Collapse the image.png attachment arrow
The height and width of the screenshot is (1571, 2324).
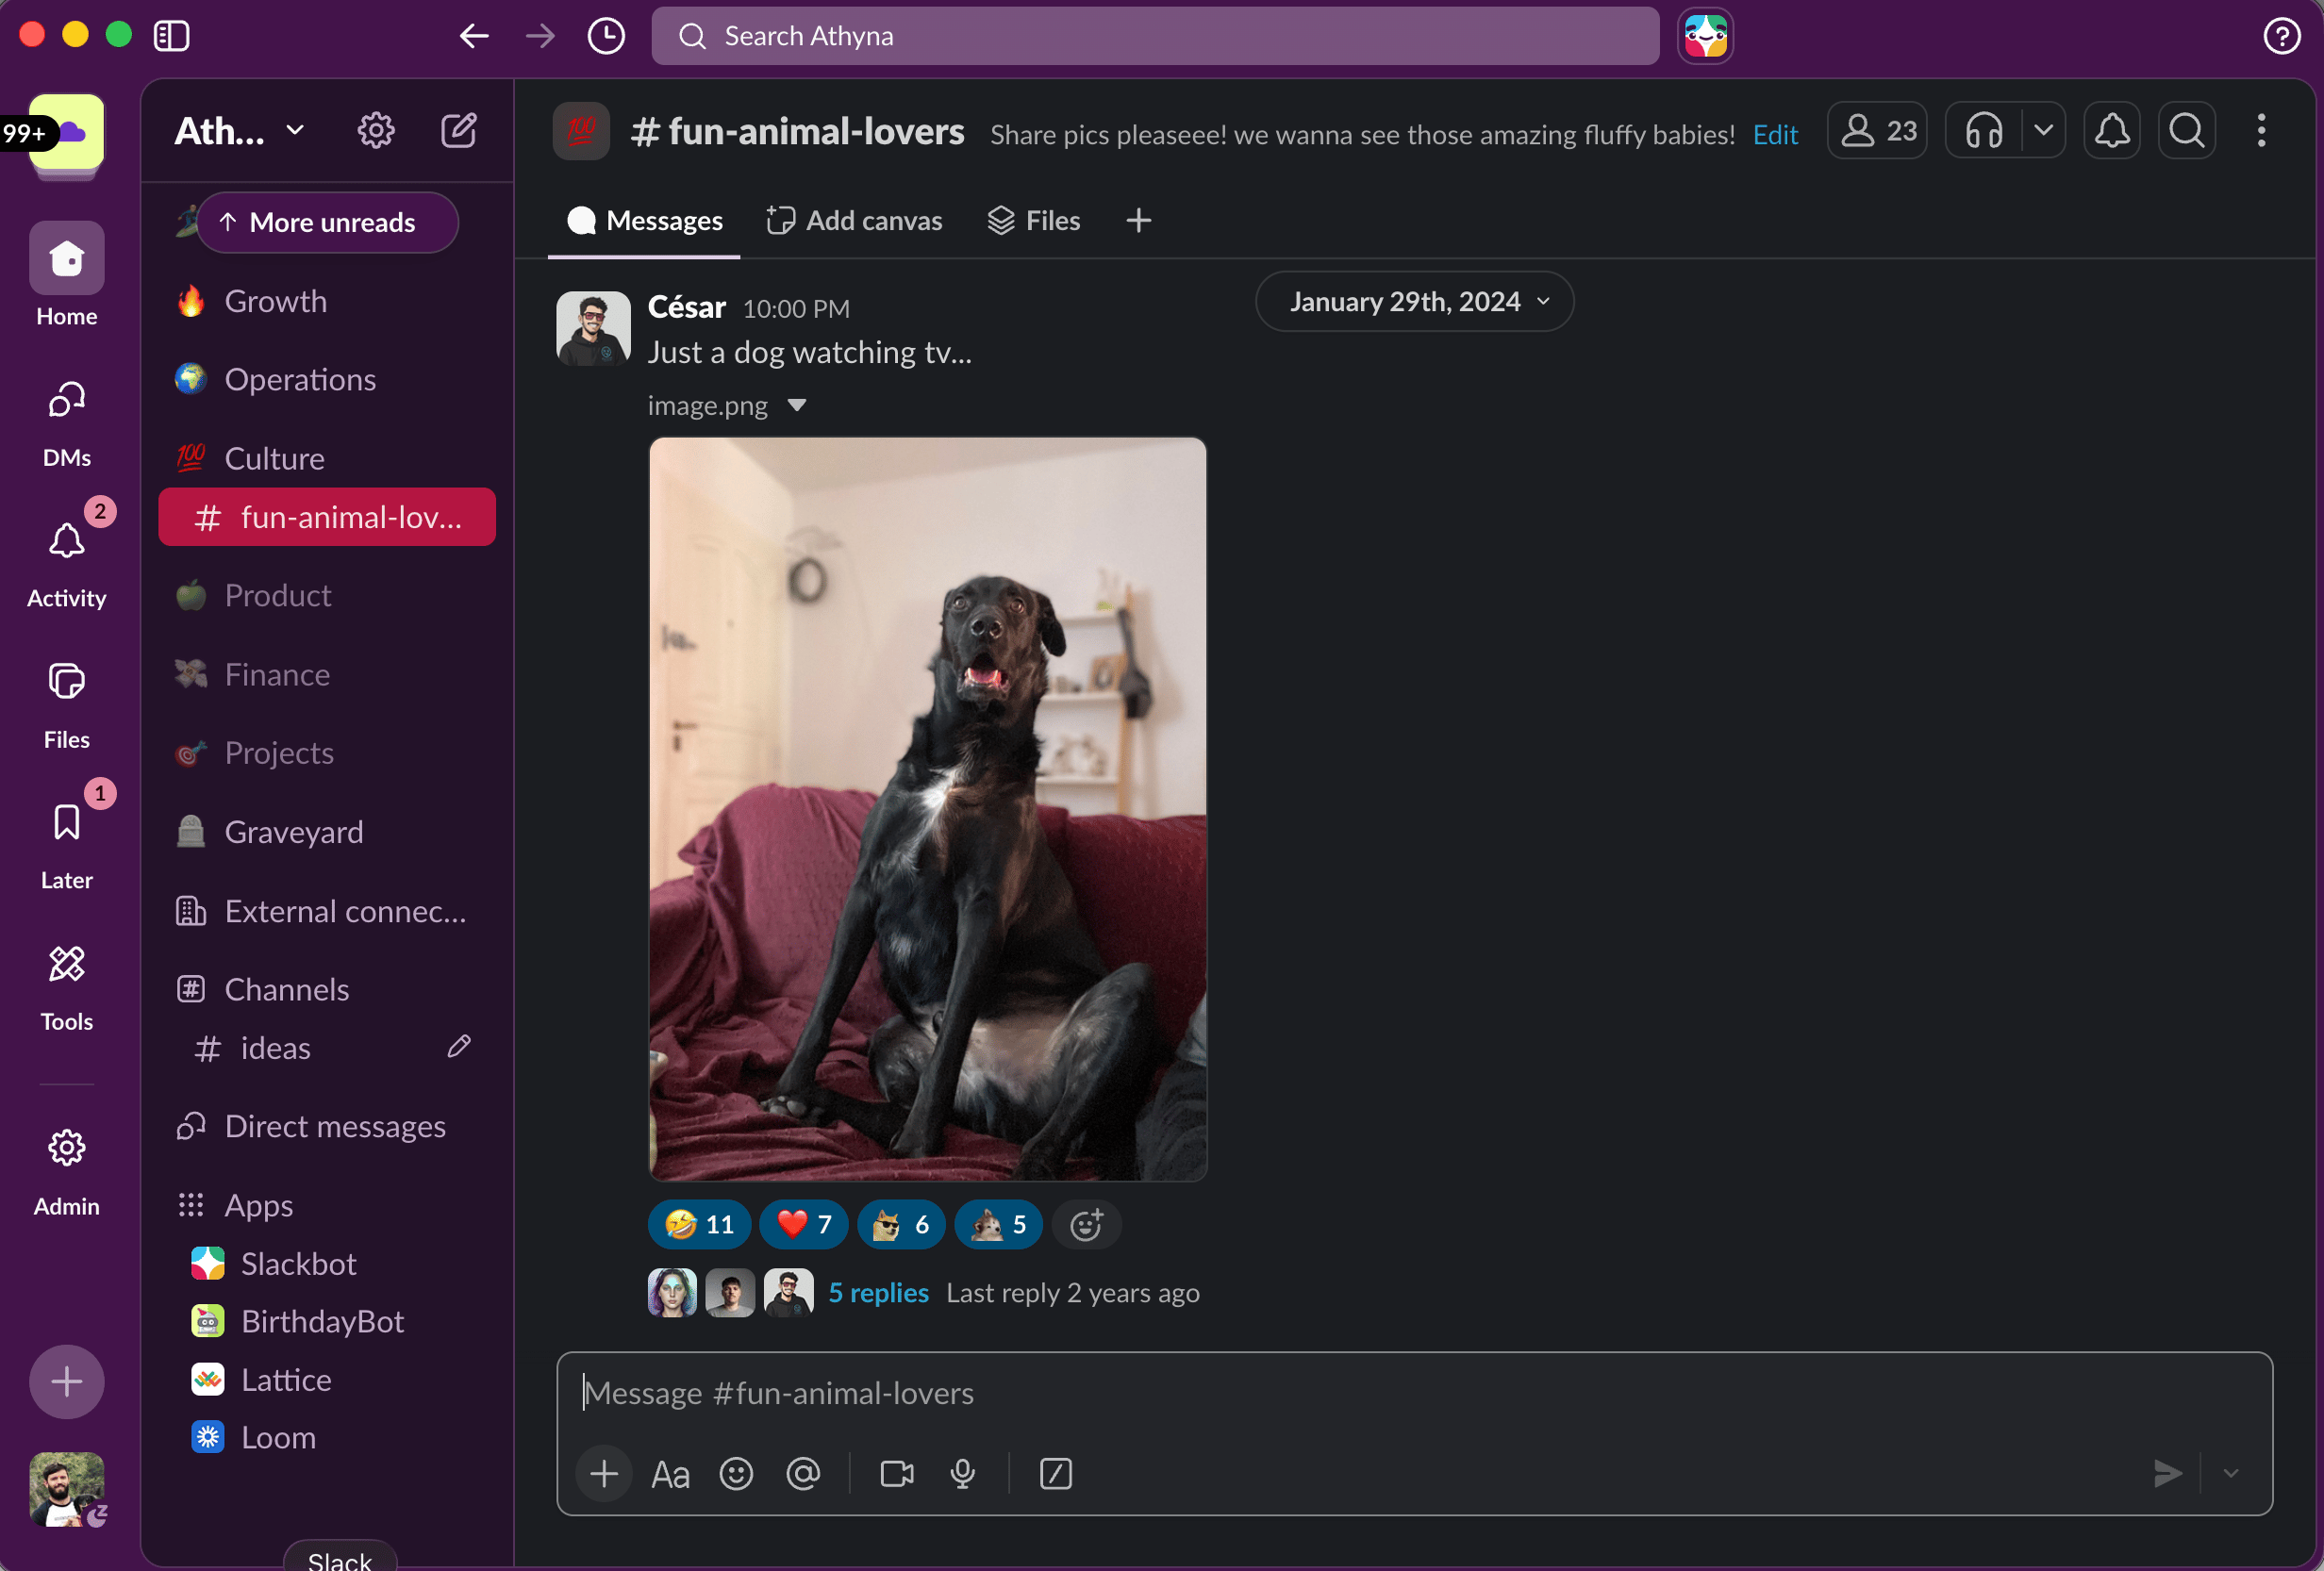pyautogui.click(x=796, y=405)
